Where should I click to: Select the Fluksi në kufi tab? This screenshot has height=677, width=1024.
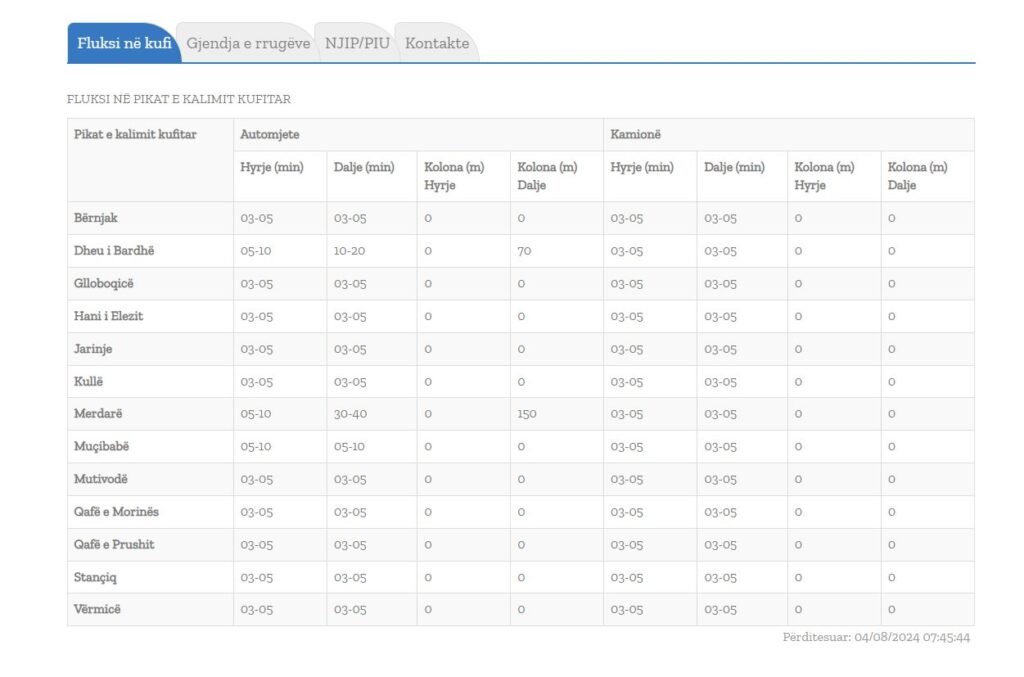[x=124, y=43]
